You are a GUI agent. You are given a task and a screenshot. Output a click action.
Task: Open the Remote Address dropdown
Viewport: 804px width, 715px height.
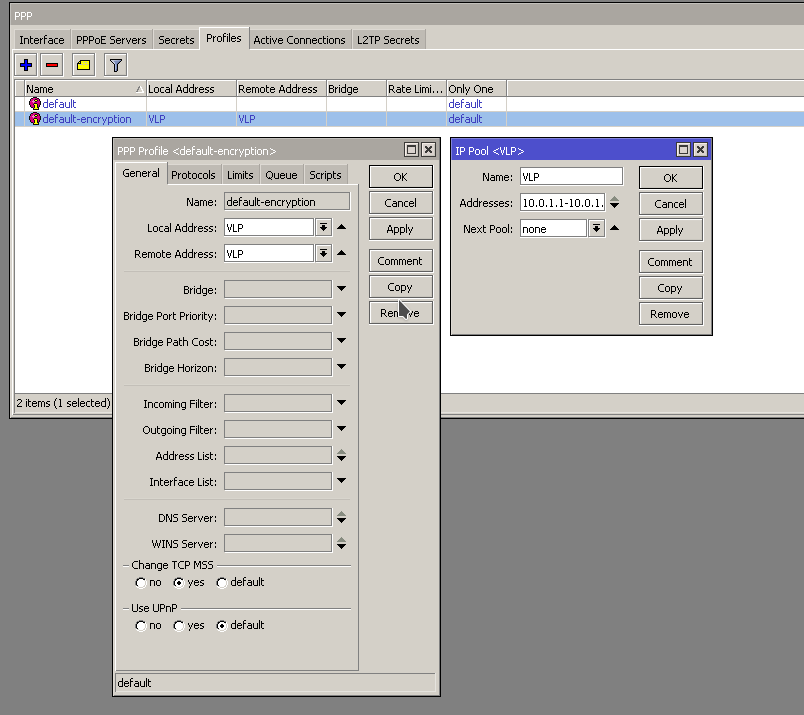323,254
